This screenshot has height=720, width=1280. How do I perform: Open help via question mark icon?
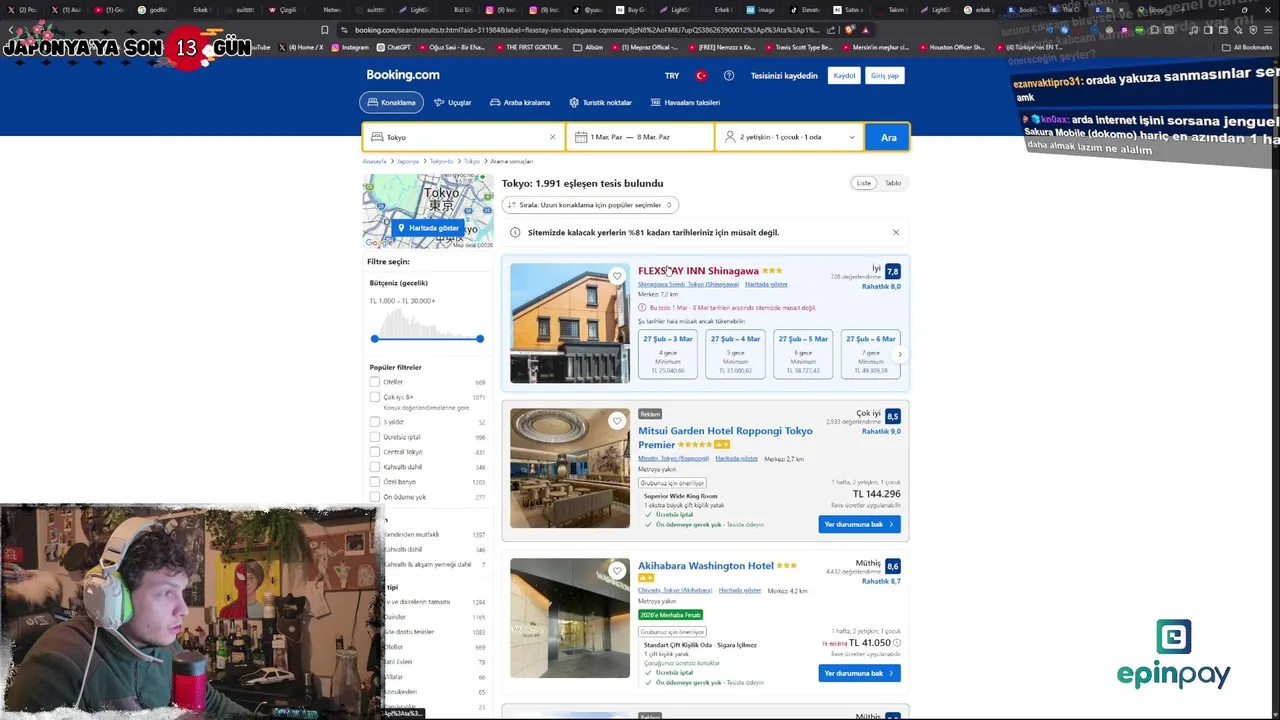click(x=729, y=76)
